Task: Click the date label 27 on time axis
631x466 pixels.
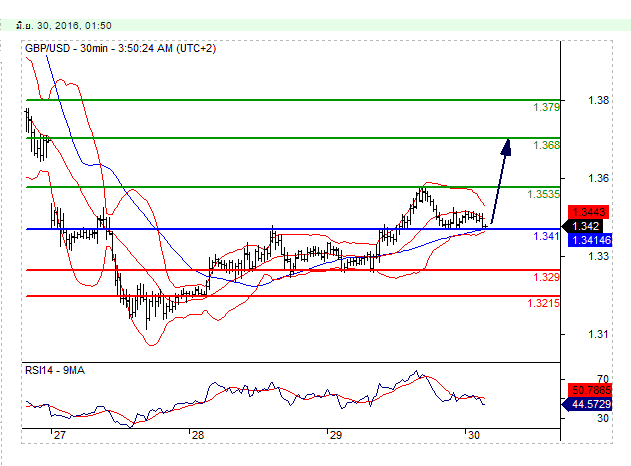Action: coord(59,435)
